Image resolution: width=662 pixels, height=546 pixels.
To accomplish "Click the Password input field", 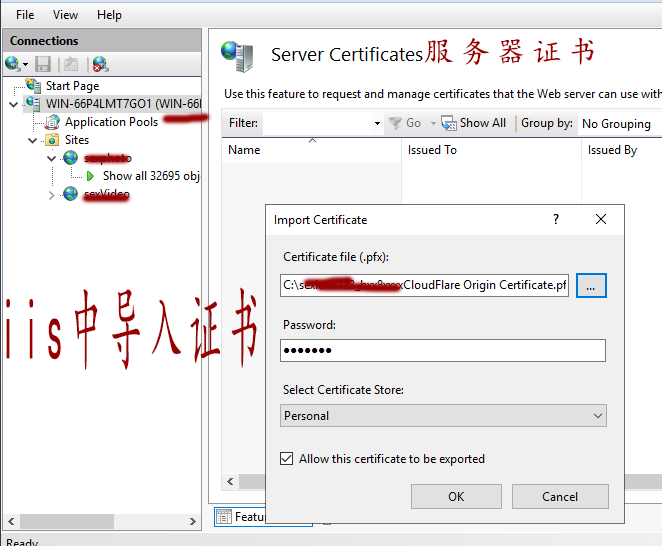I will pos(443,351).
